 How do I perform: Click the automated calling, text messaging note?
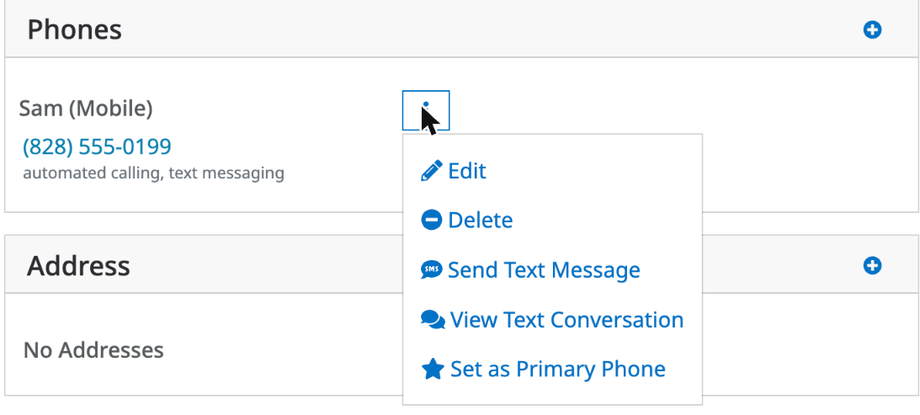coord(154,173)
